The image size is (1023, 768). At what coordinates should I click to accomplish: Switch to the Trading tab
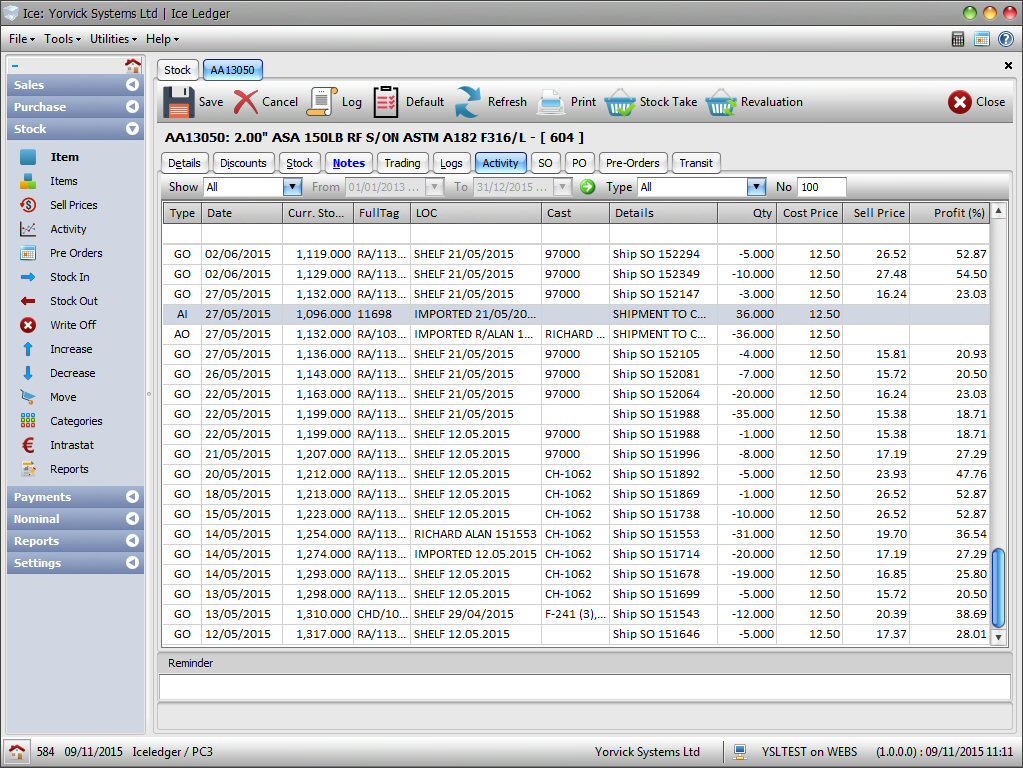[x=402, y=163]
